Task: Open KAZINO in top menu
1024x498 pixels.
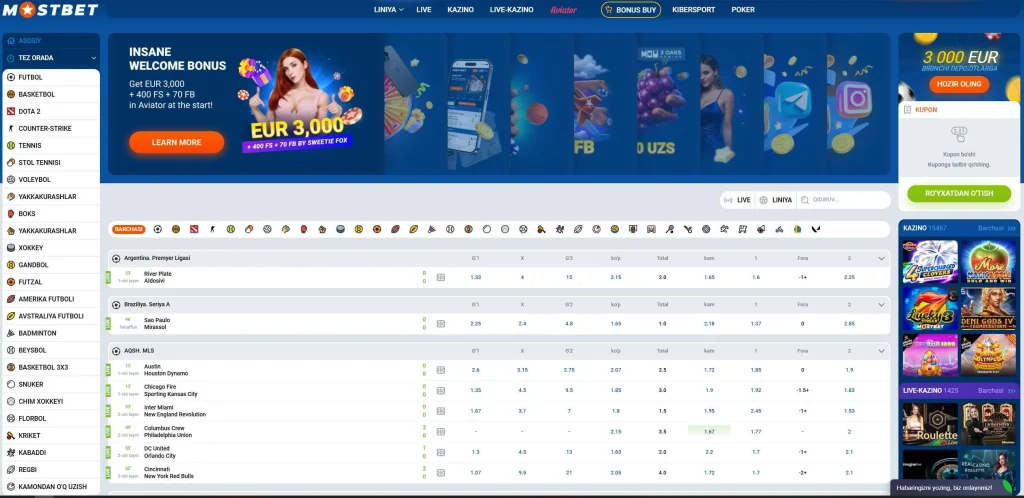Action: click(460, 10)
